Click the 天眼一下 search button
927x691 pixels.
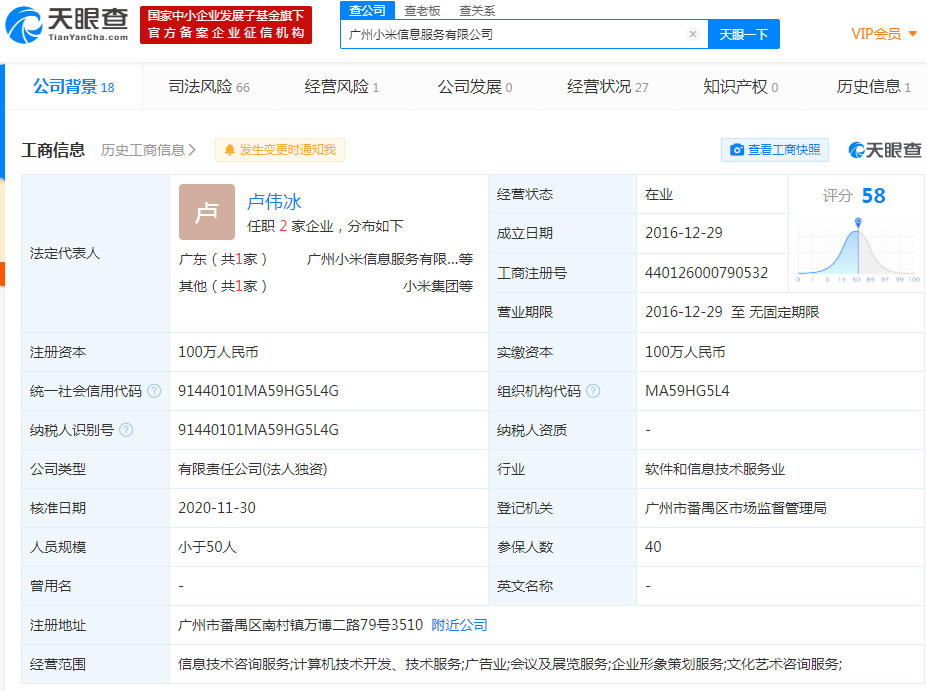tap(744, 34)
